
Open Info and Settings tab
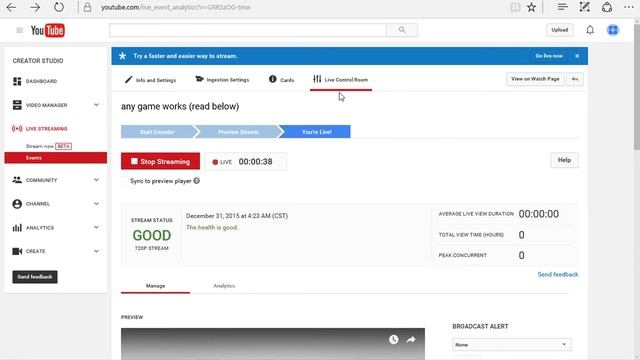151,80
